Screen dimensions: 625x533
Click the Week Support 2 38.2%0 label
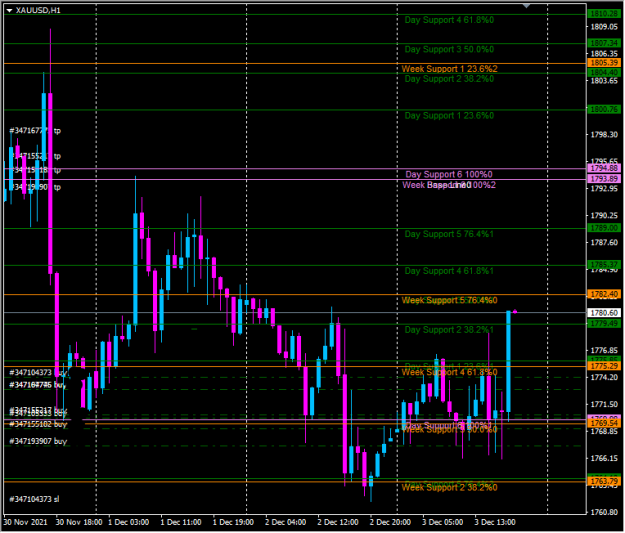point(450,488)
